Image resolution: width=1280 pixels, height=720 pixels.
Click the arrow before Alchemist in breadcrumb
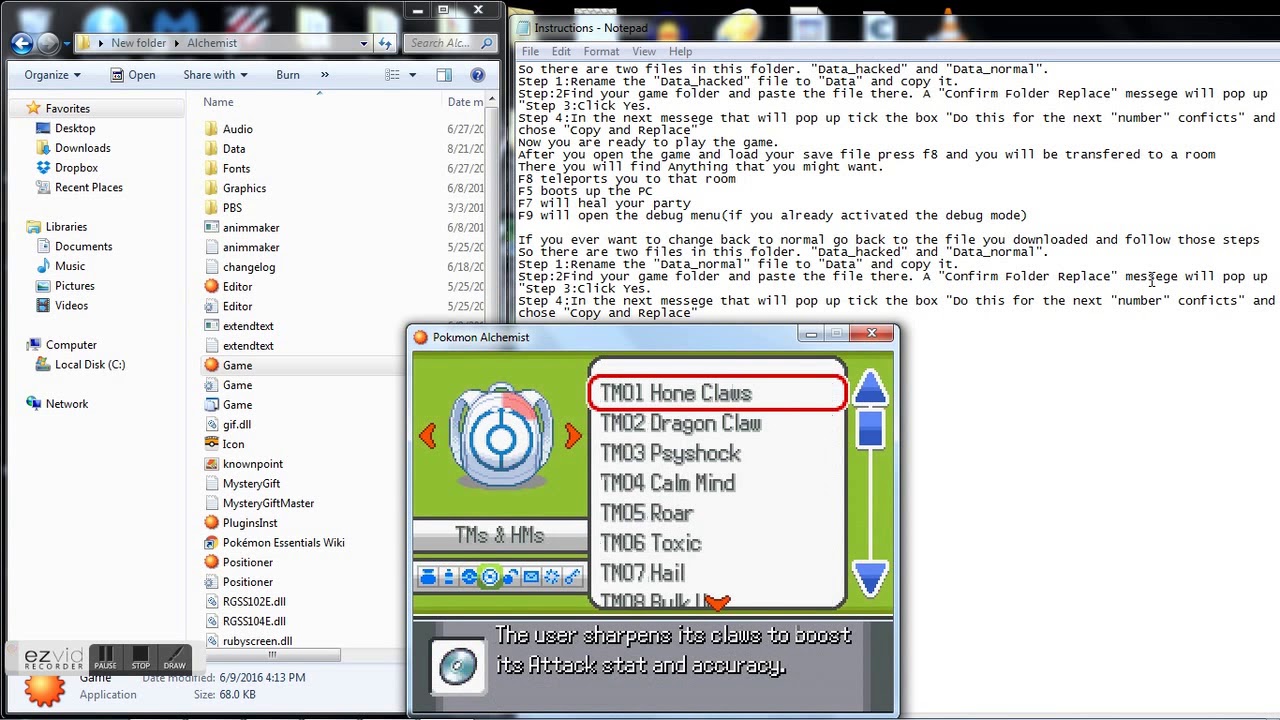coord(178,43)
